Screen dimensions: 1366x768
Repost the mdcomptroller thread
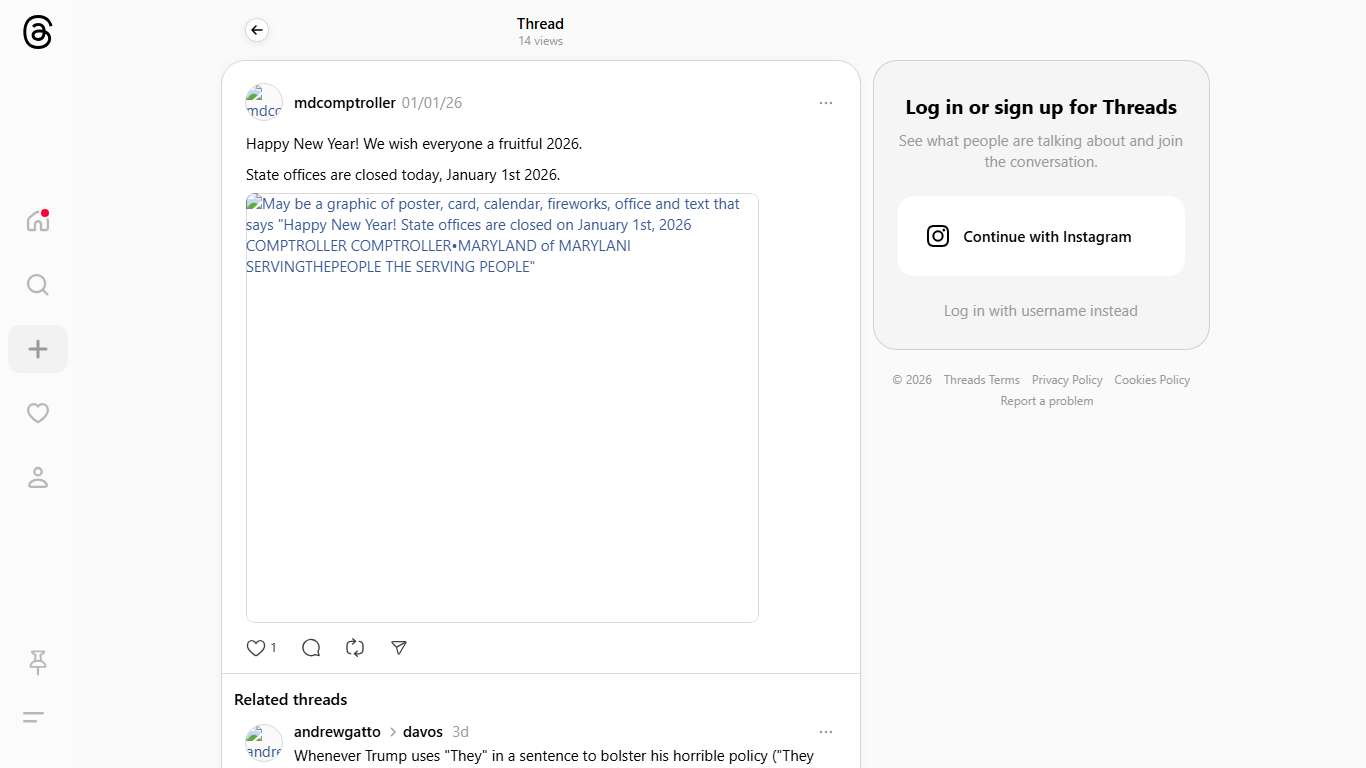[355, 648]
